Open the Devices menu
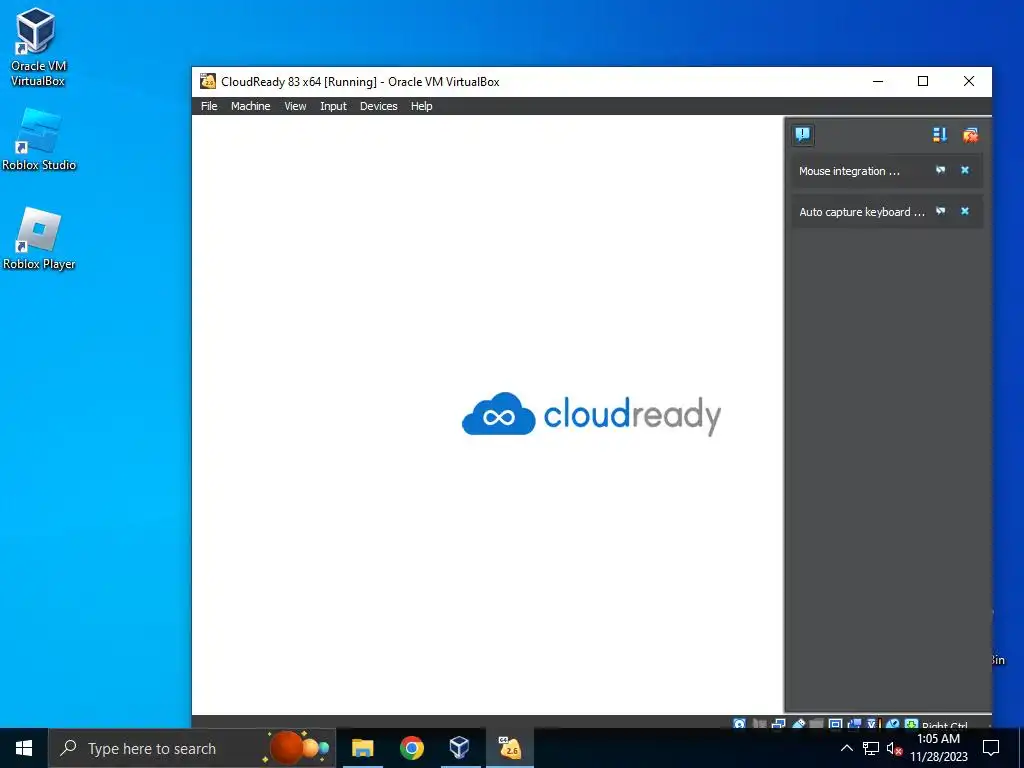 pyautogui.click(x=378, y=106)
